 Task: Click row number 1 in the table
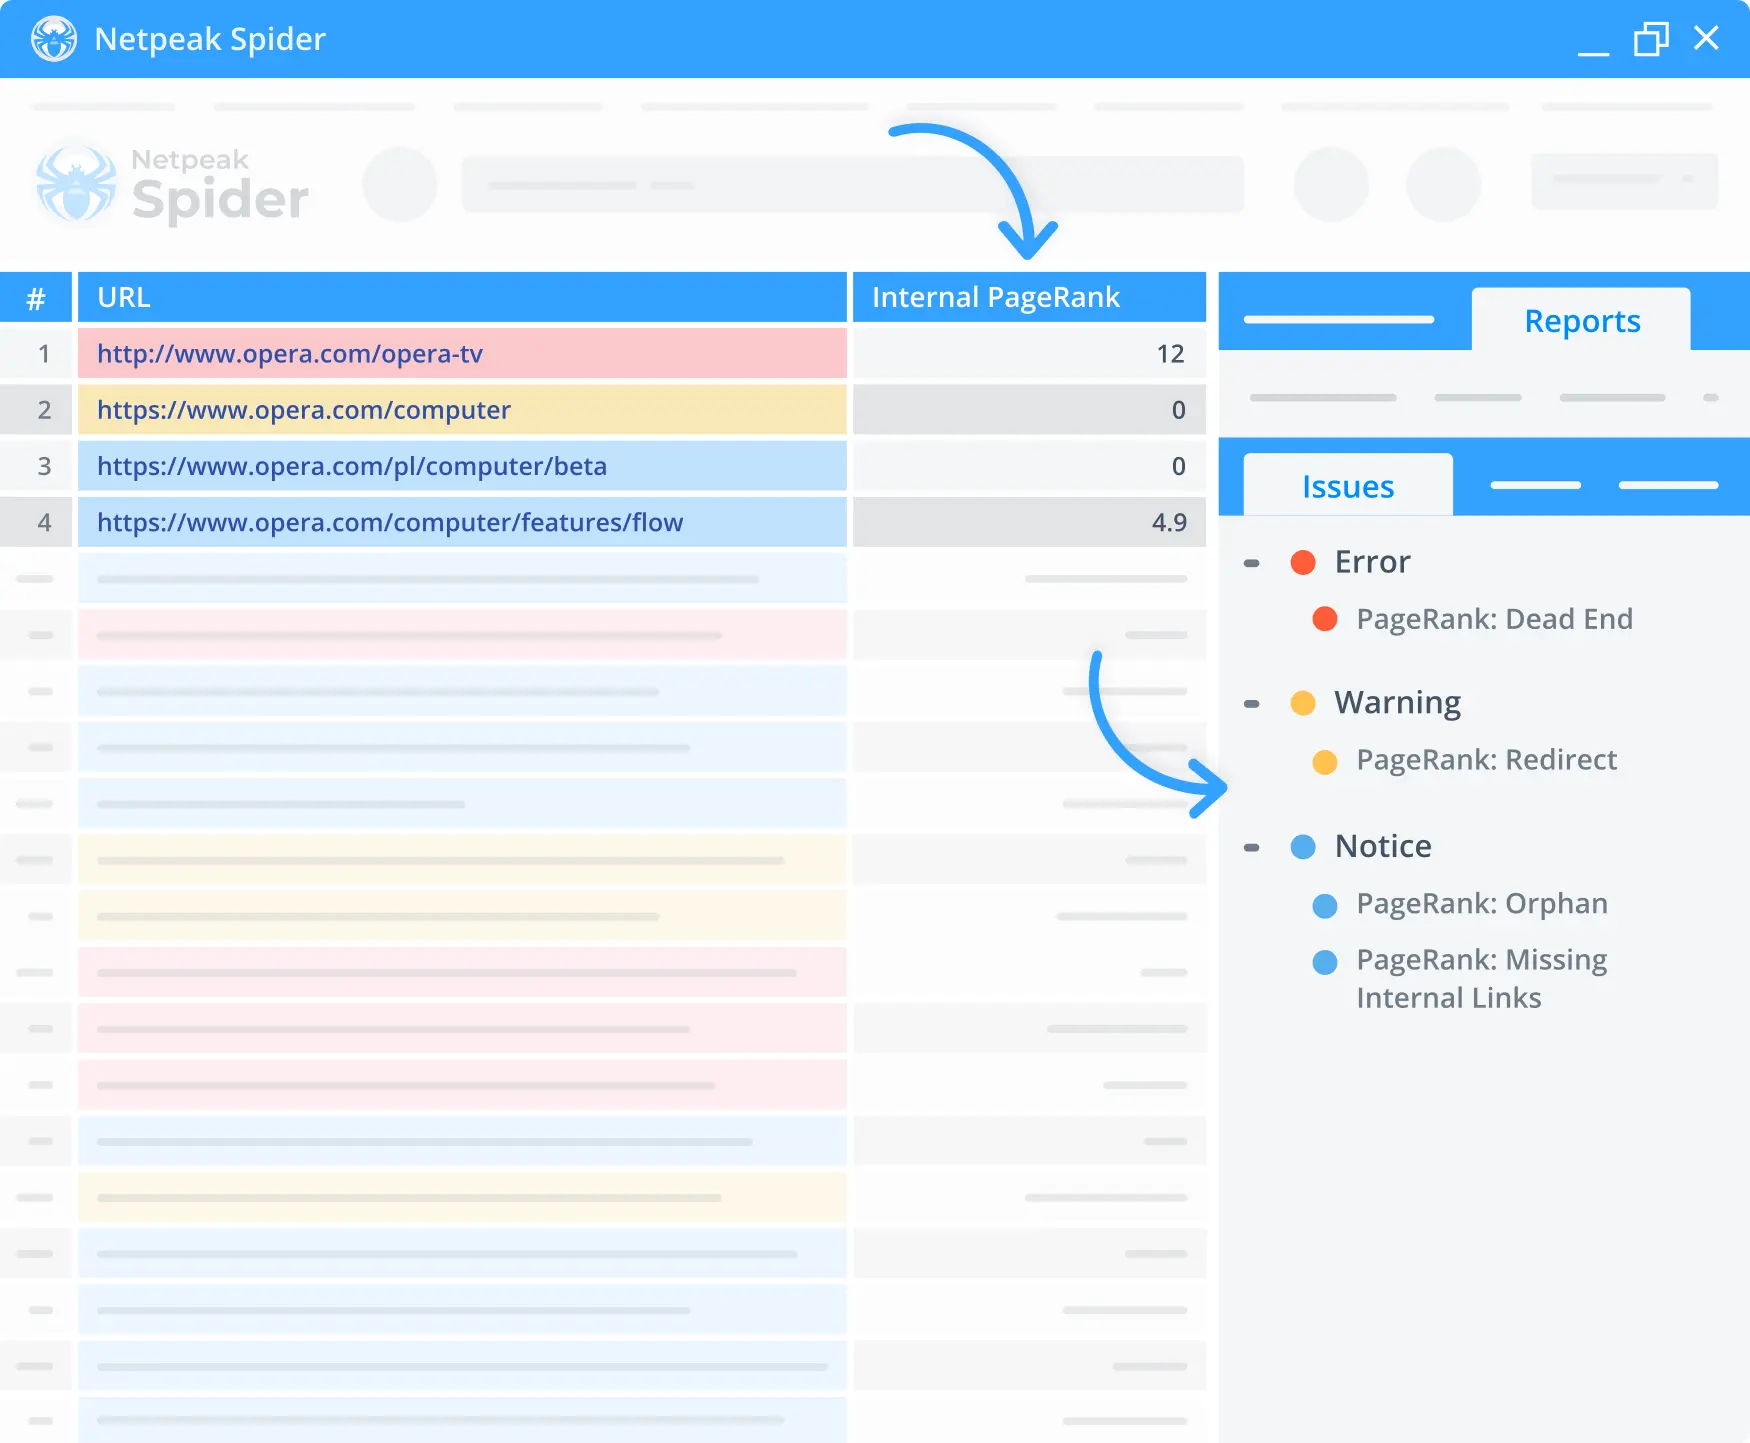pos(36,354)
